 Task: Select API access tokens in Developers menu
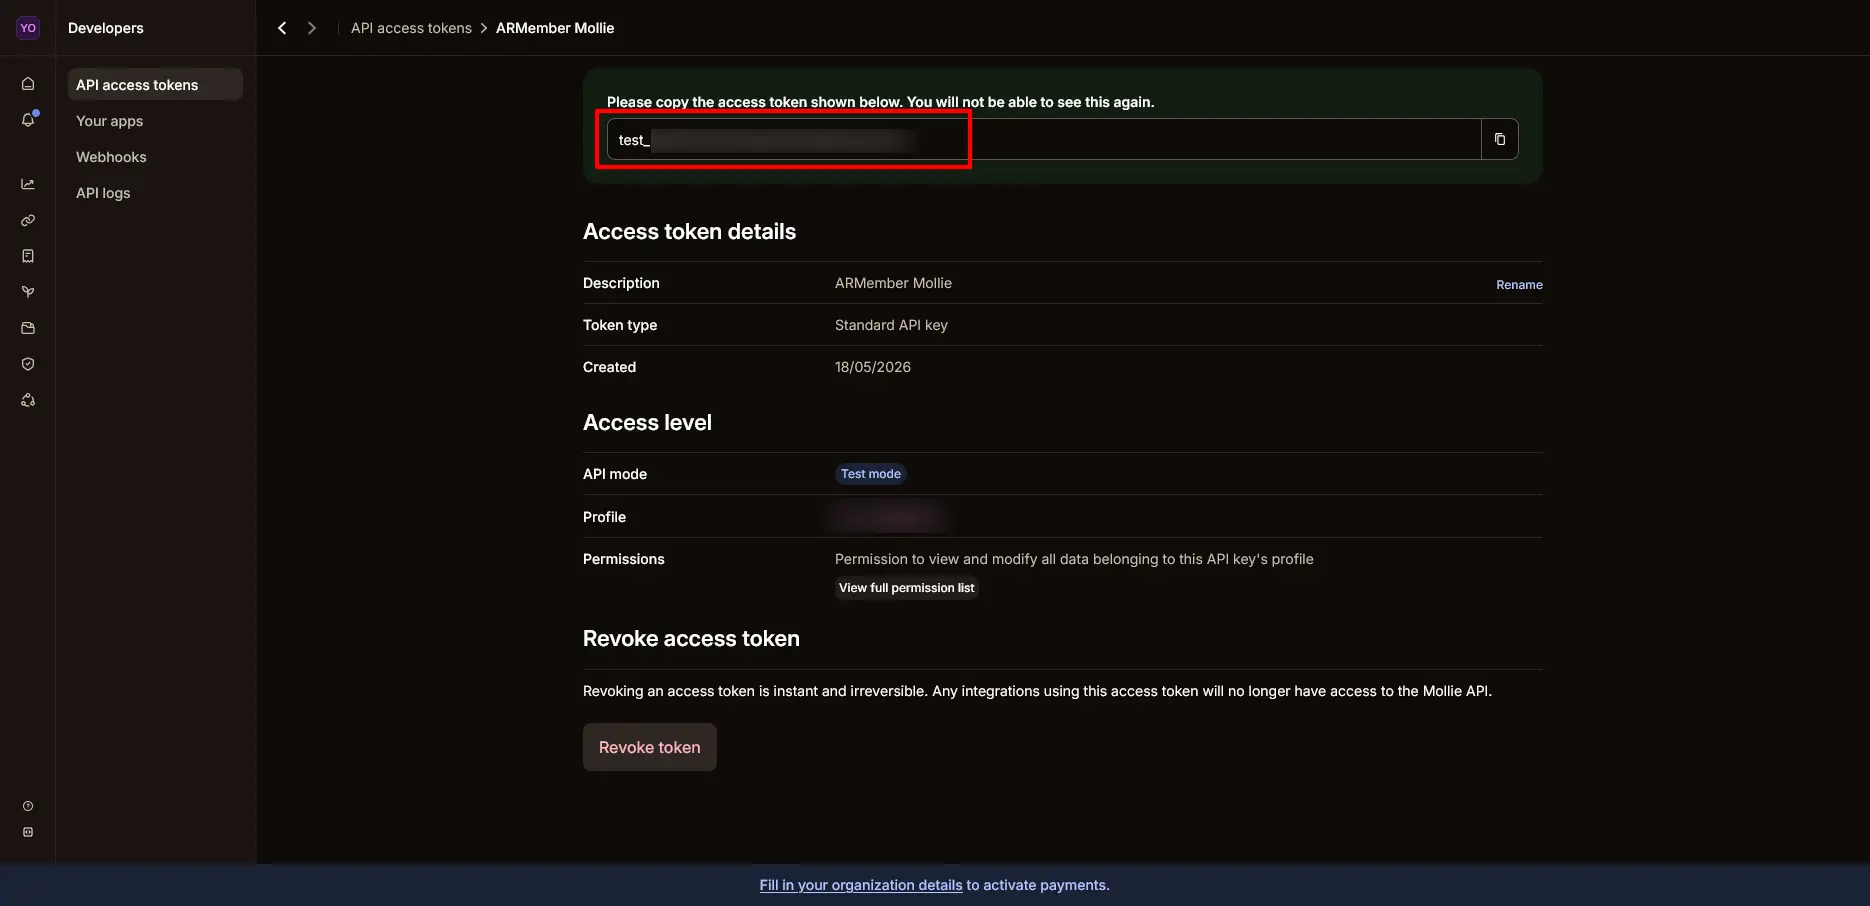155,85
